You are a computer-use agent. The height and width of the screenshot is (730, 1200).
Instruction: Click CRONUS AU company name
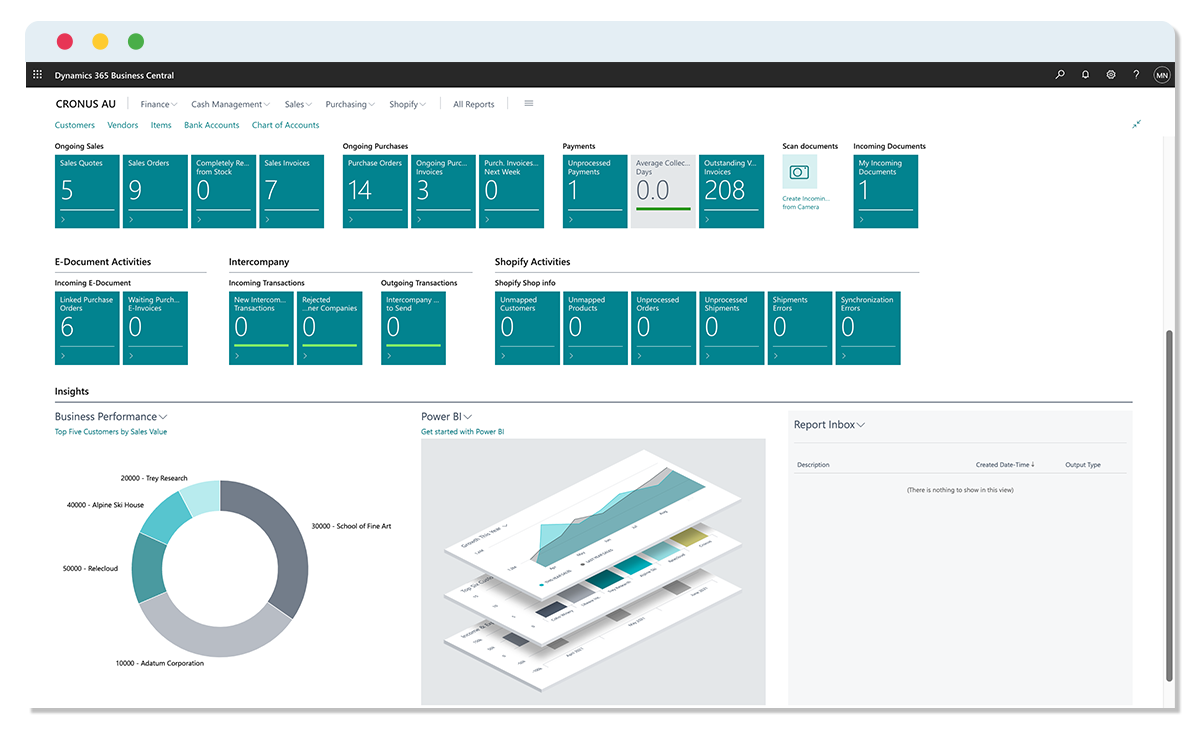(x=86, y=104)
